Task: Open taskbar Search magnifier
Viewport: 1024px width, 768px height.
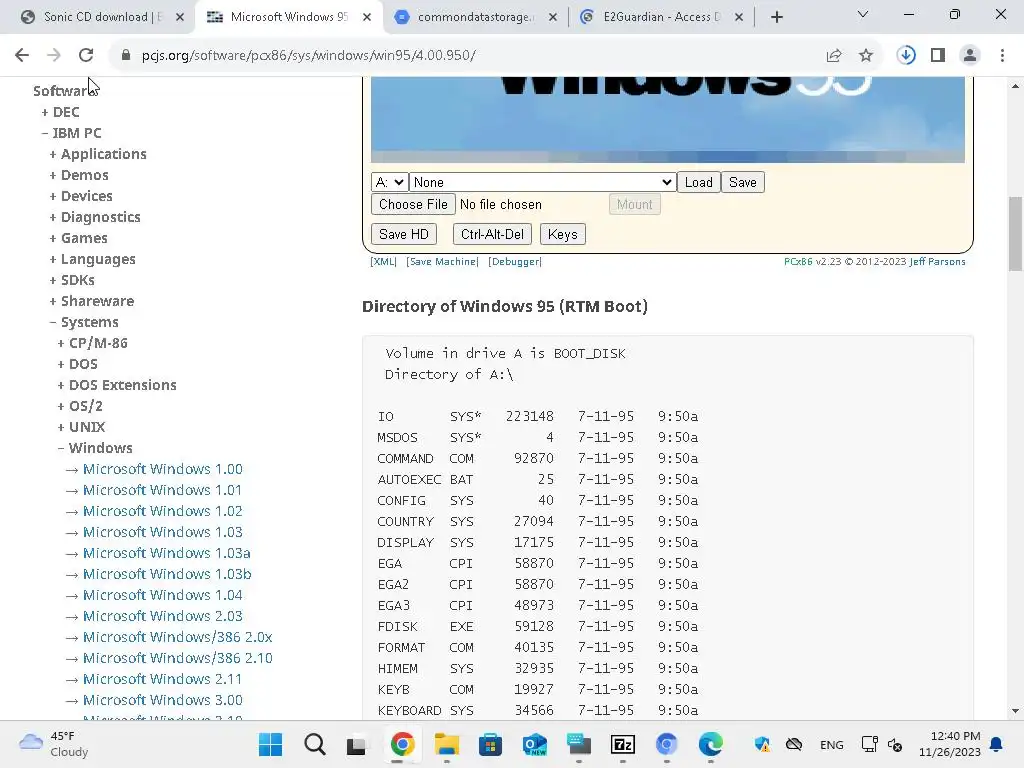Action: [x=315, y=744]
